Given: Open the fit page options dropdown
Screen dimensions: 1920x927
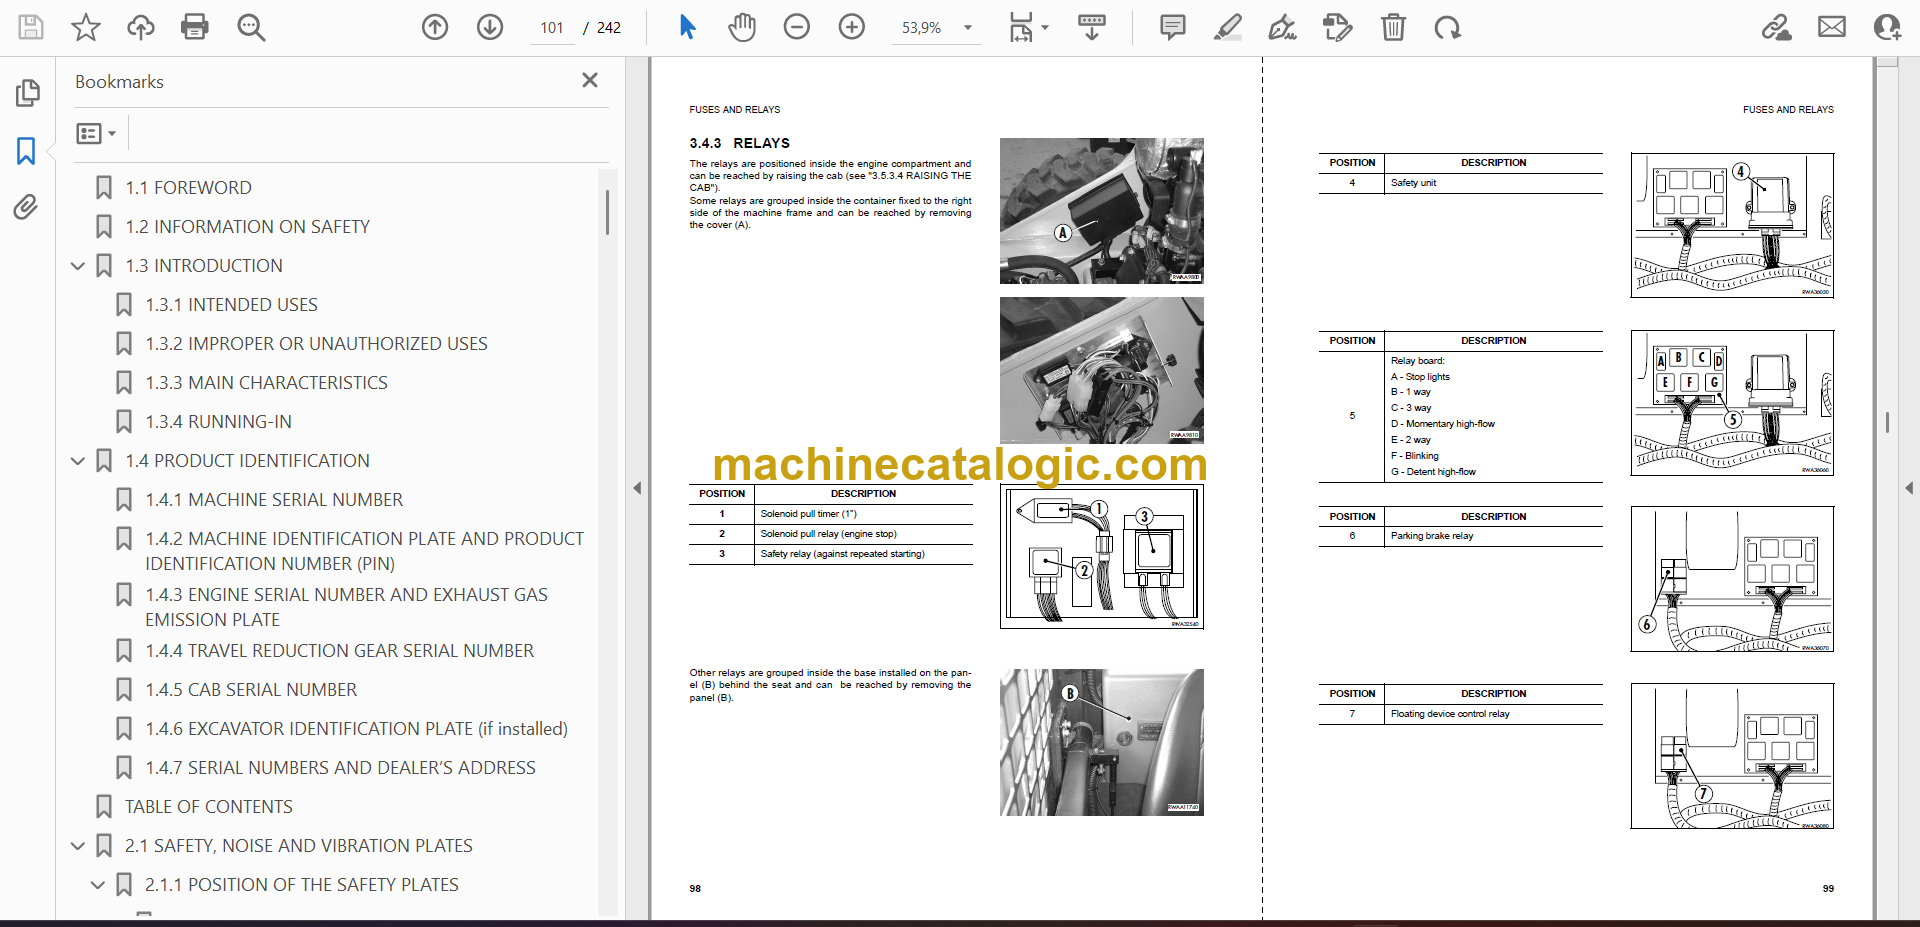Looking at the screenshot, I should [x=1028, y=27].
